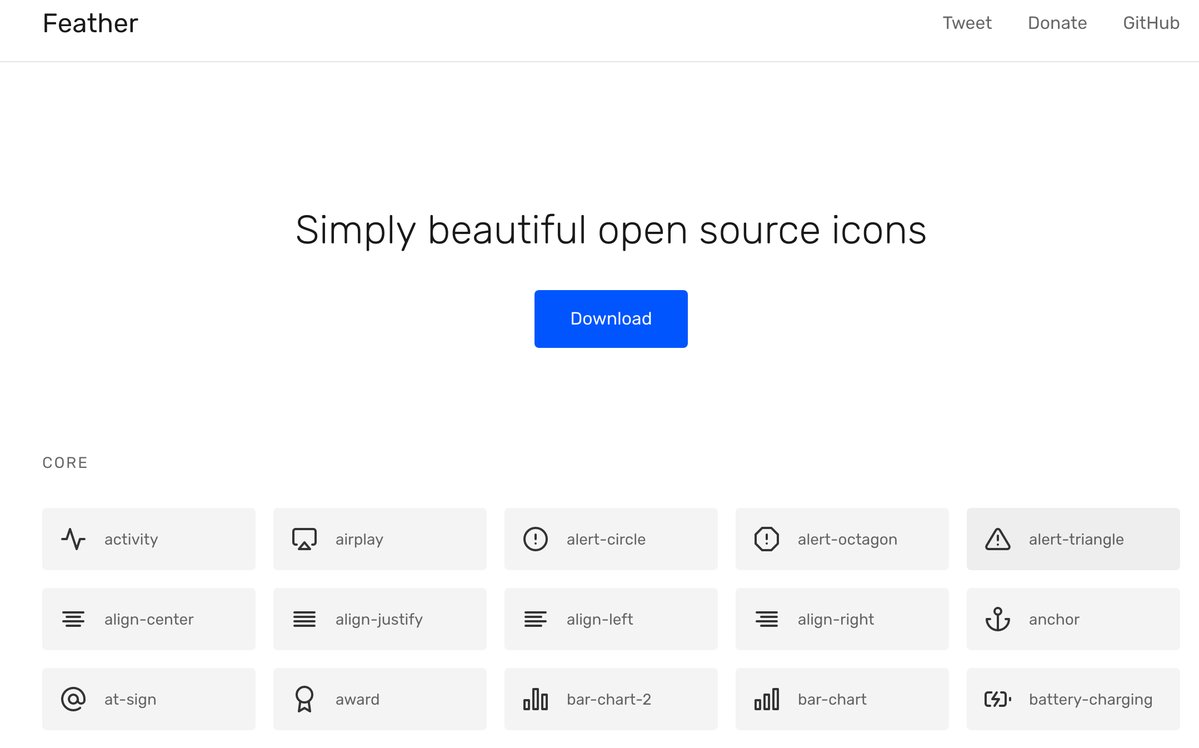Choose the anchor icon
The width and height of the screenshot is (1199, 748).
tap(998, 619)
